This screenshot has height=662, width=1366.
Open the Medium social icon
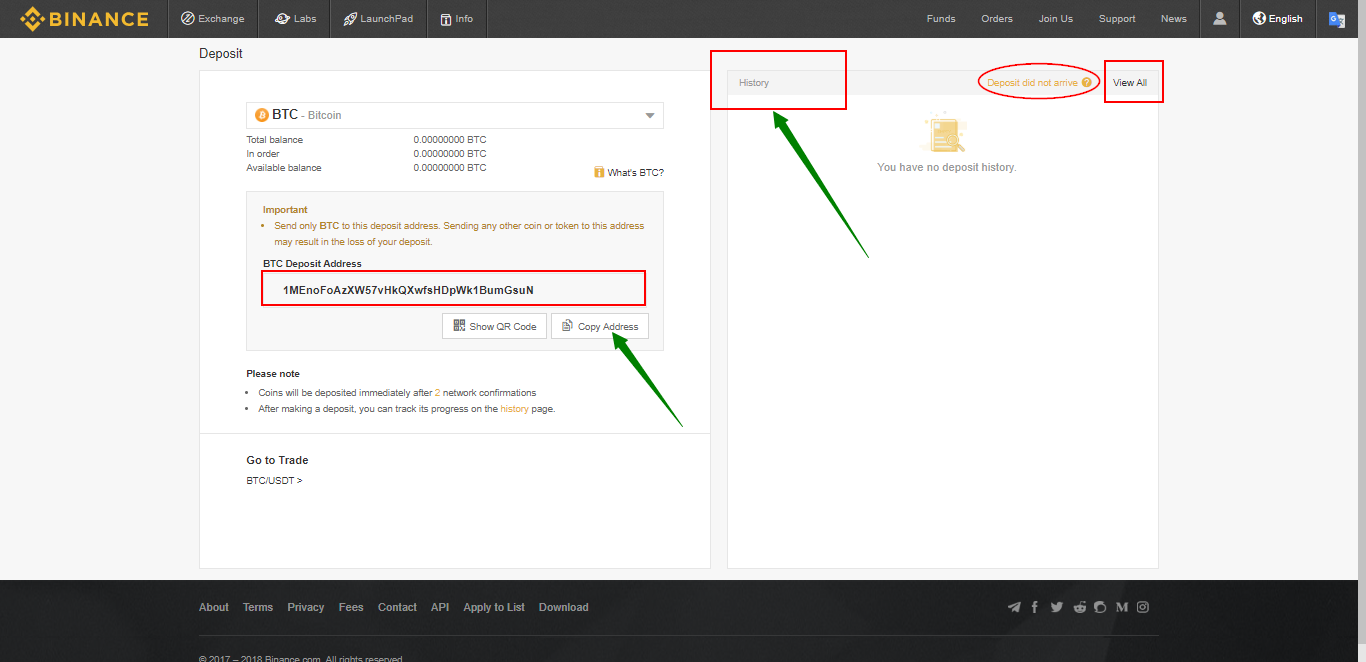point(1122,607)
